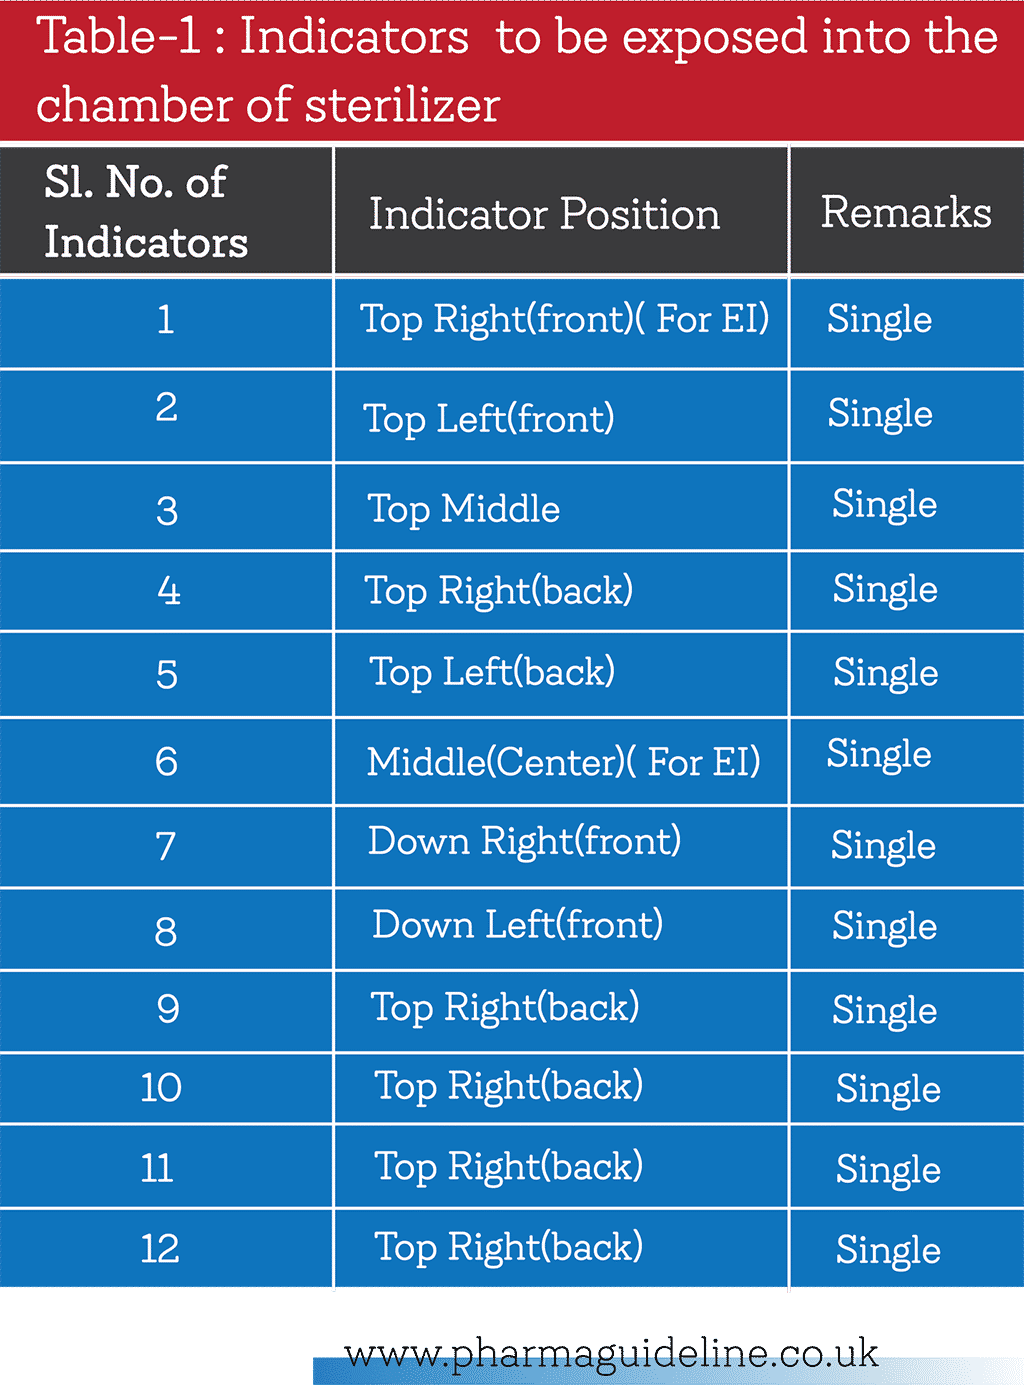Select 'Top Right(back)' in row 11
Image resolution: width=1024 pixels, height=1385 pixels.
(x=508, y=1167)
